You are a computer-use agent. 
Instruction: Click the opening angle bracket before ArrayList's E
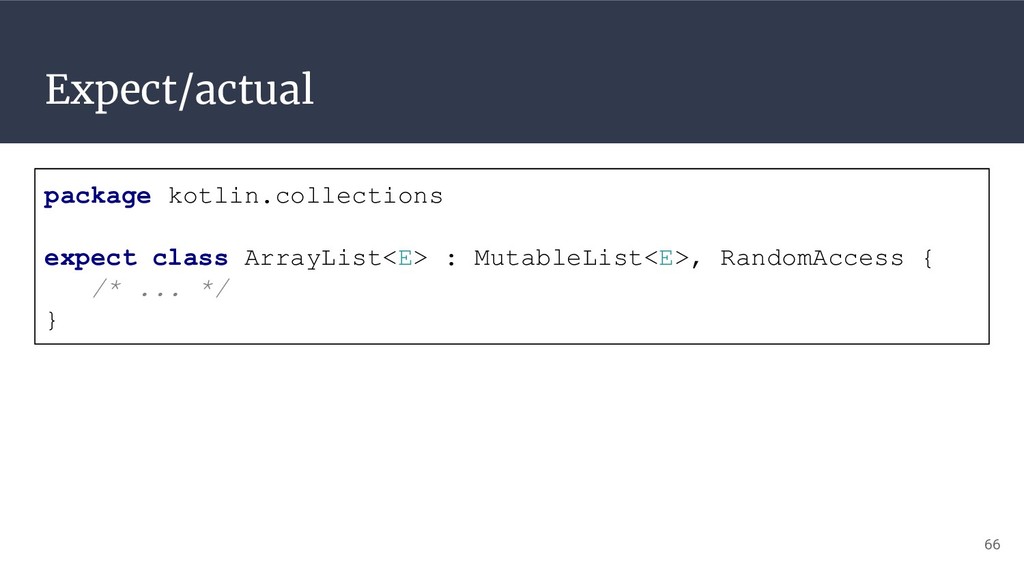(390, 258)
